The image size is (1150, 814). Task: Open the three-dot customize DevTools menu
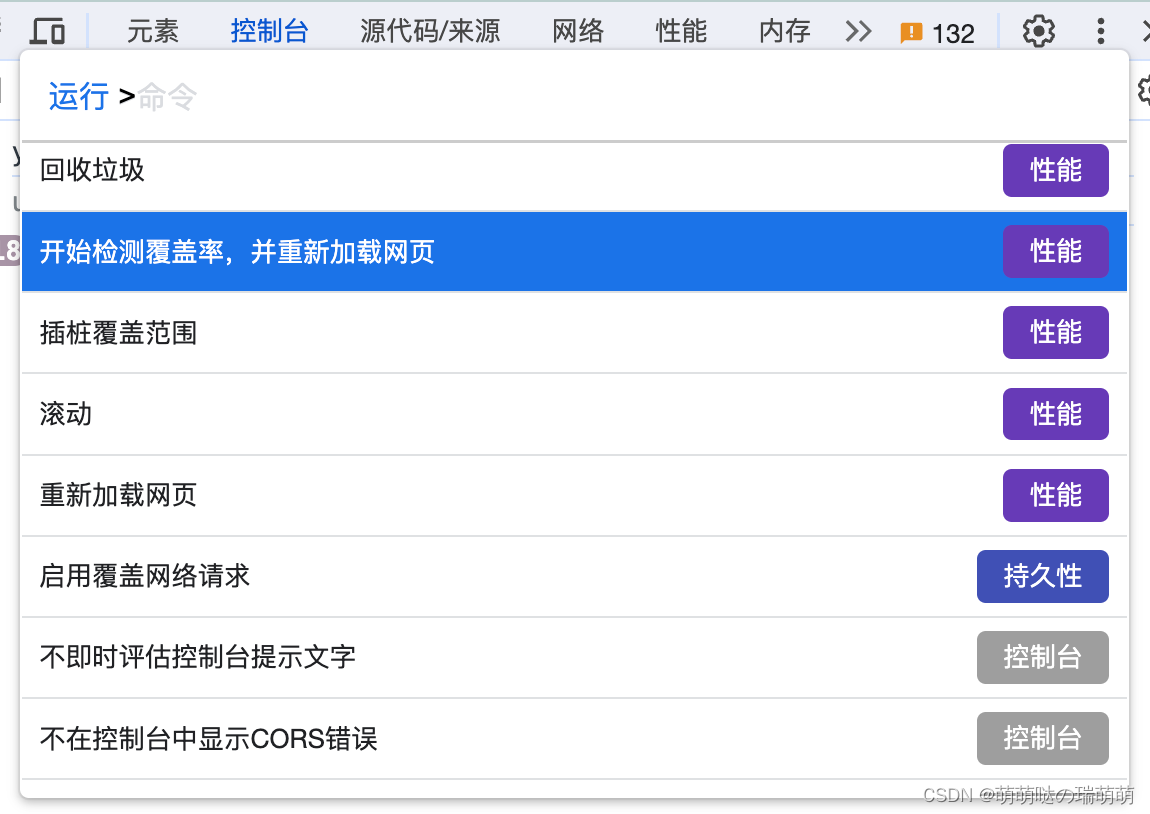(x=1100, y=31)
